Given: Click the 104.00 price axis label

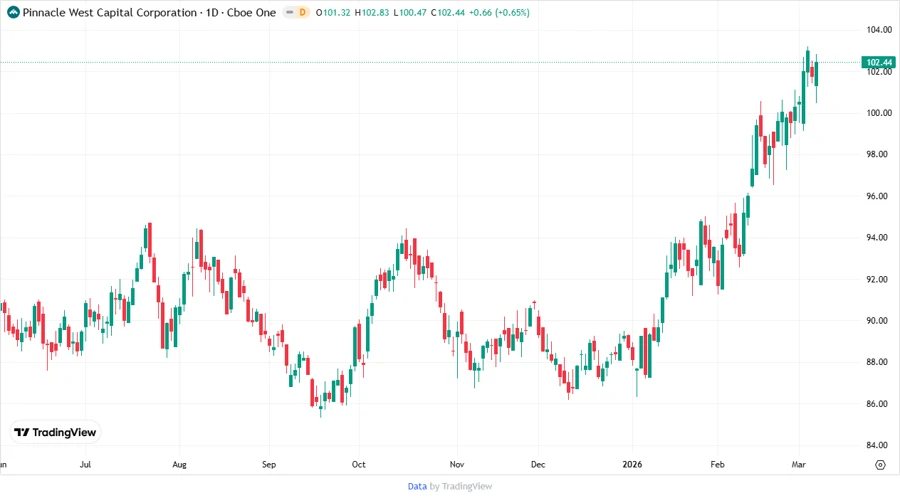Looking at the screenshot, I should coord(879,30).
